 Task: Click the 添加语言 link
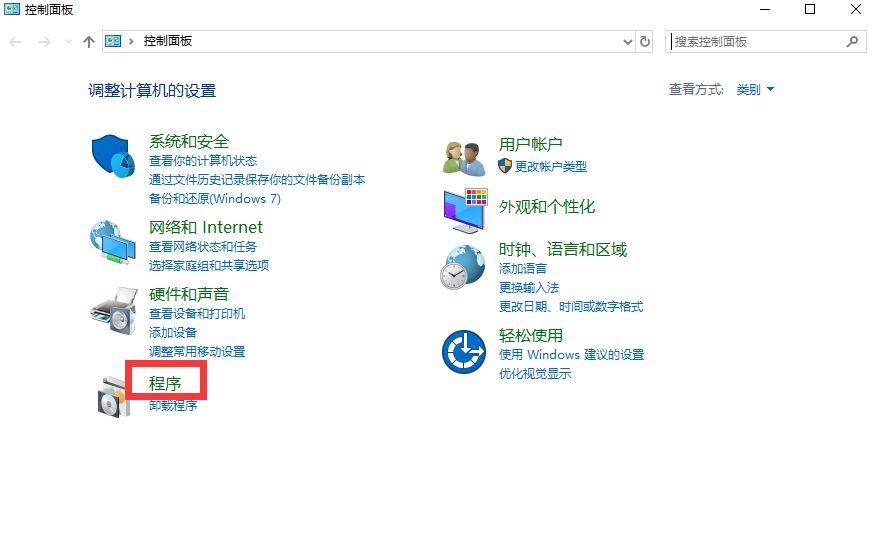(x=523, y=269)
